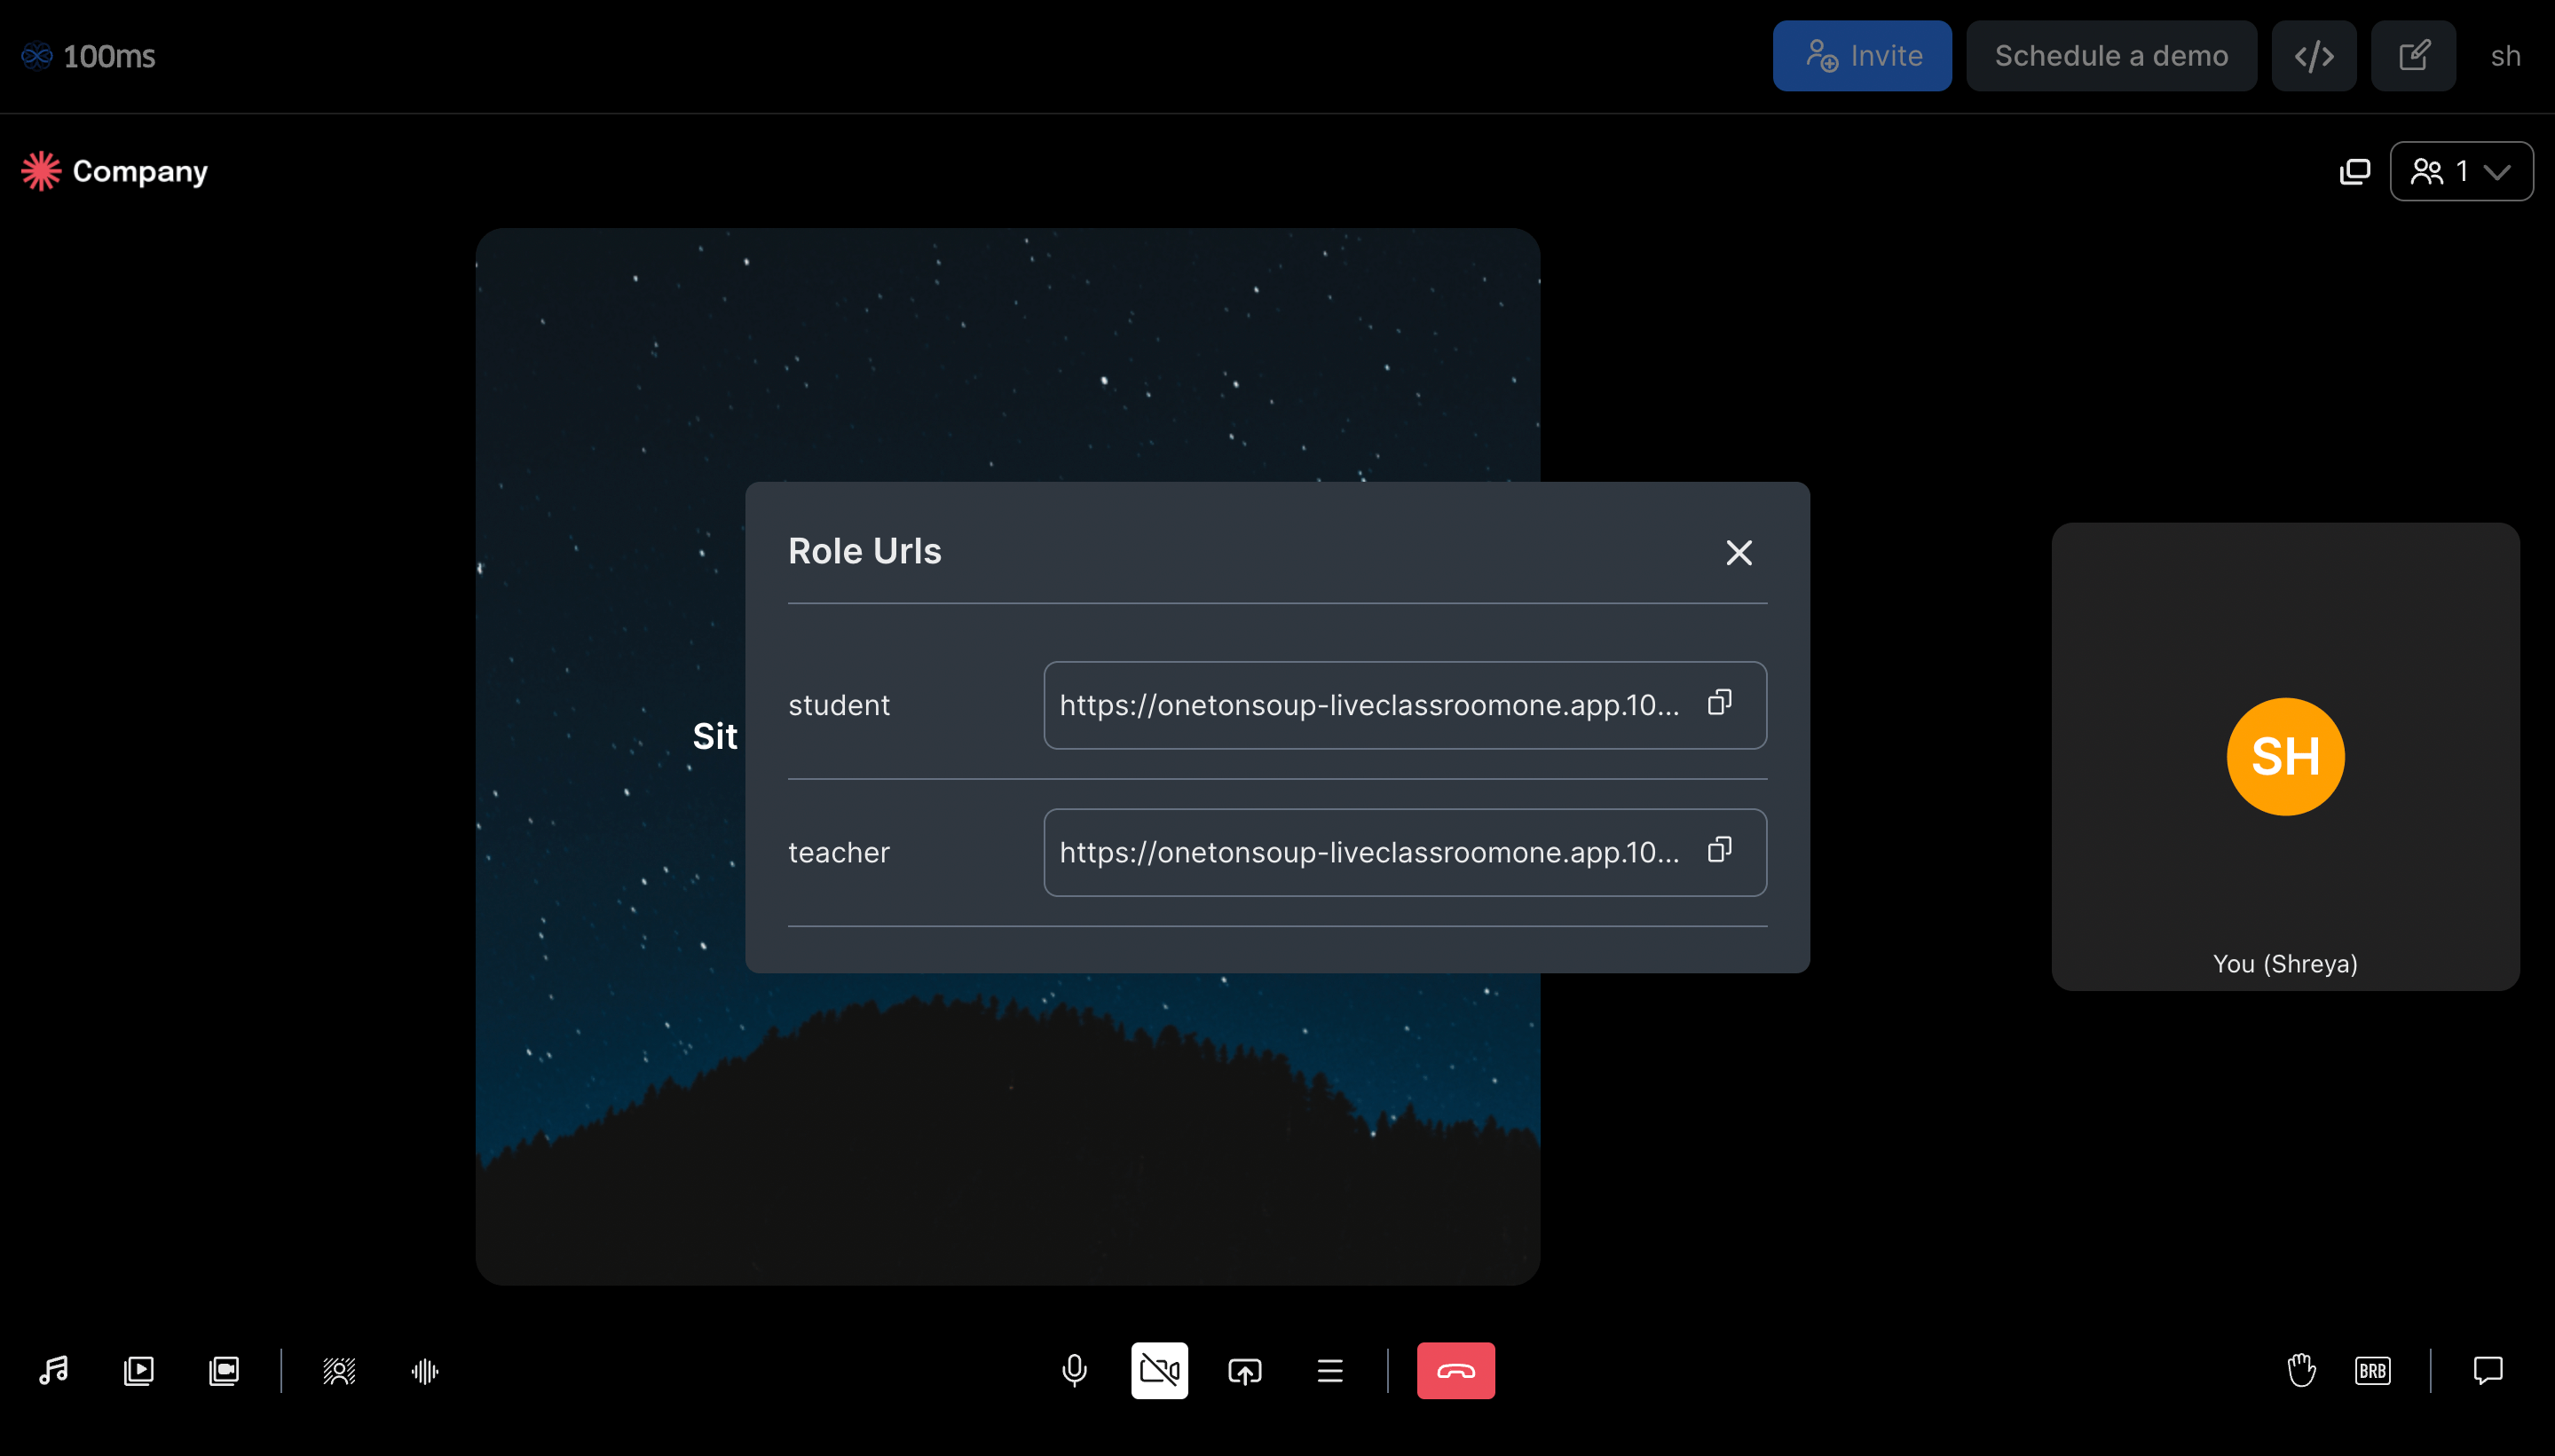The width and height of the screenshot is (2555, 1456).
Task: Toggle the virtual background icon
Action: tap(337, 1370)
